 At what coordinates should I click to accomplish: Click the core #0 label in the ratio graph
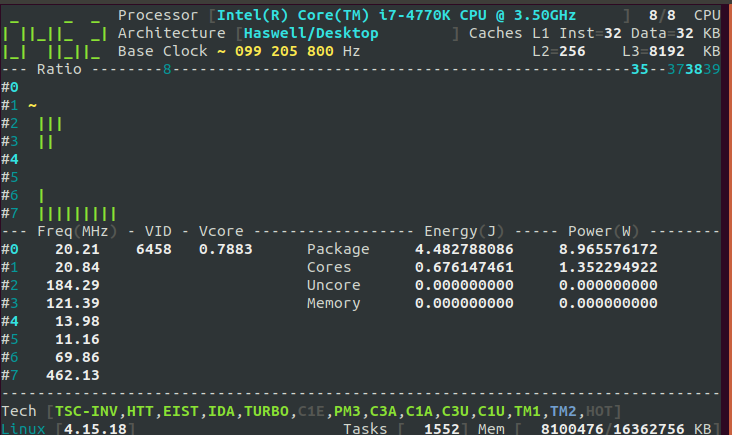tap(10, 88)
